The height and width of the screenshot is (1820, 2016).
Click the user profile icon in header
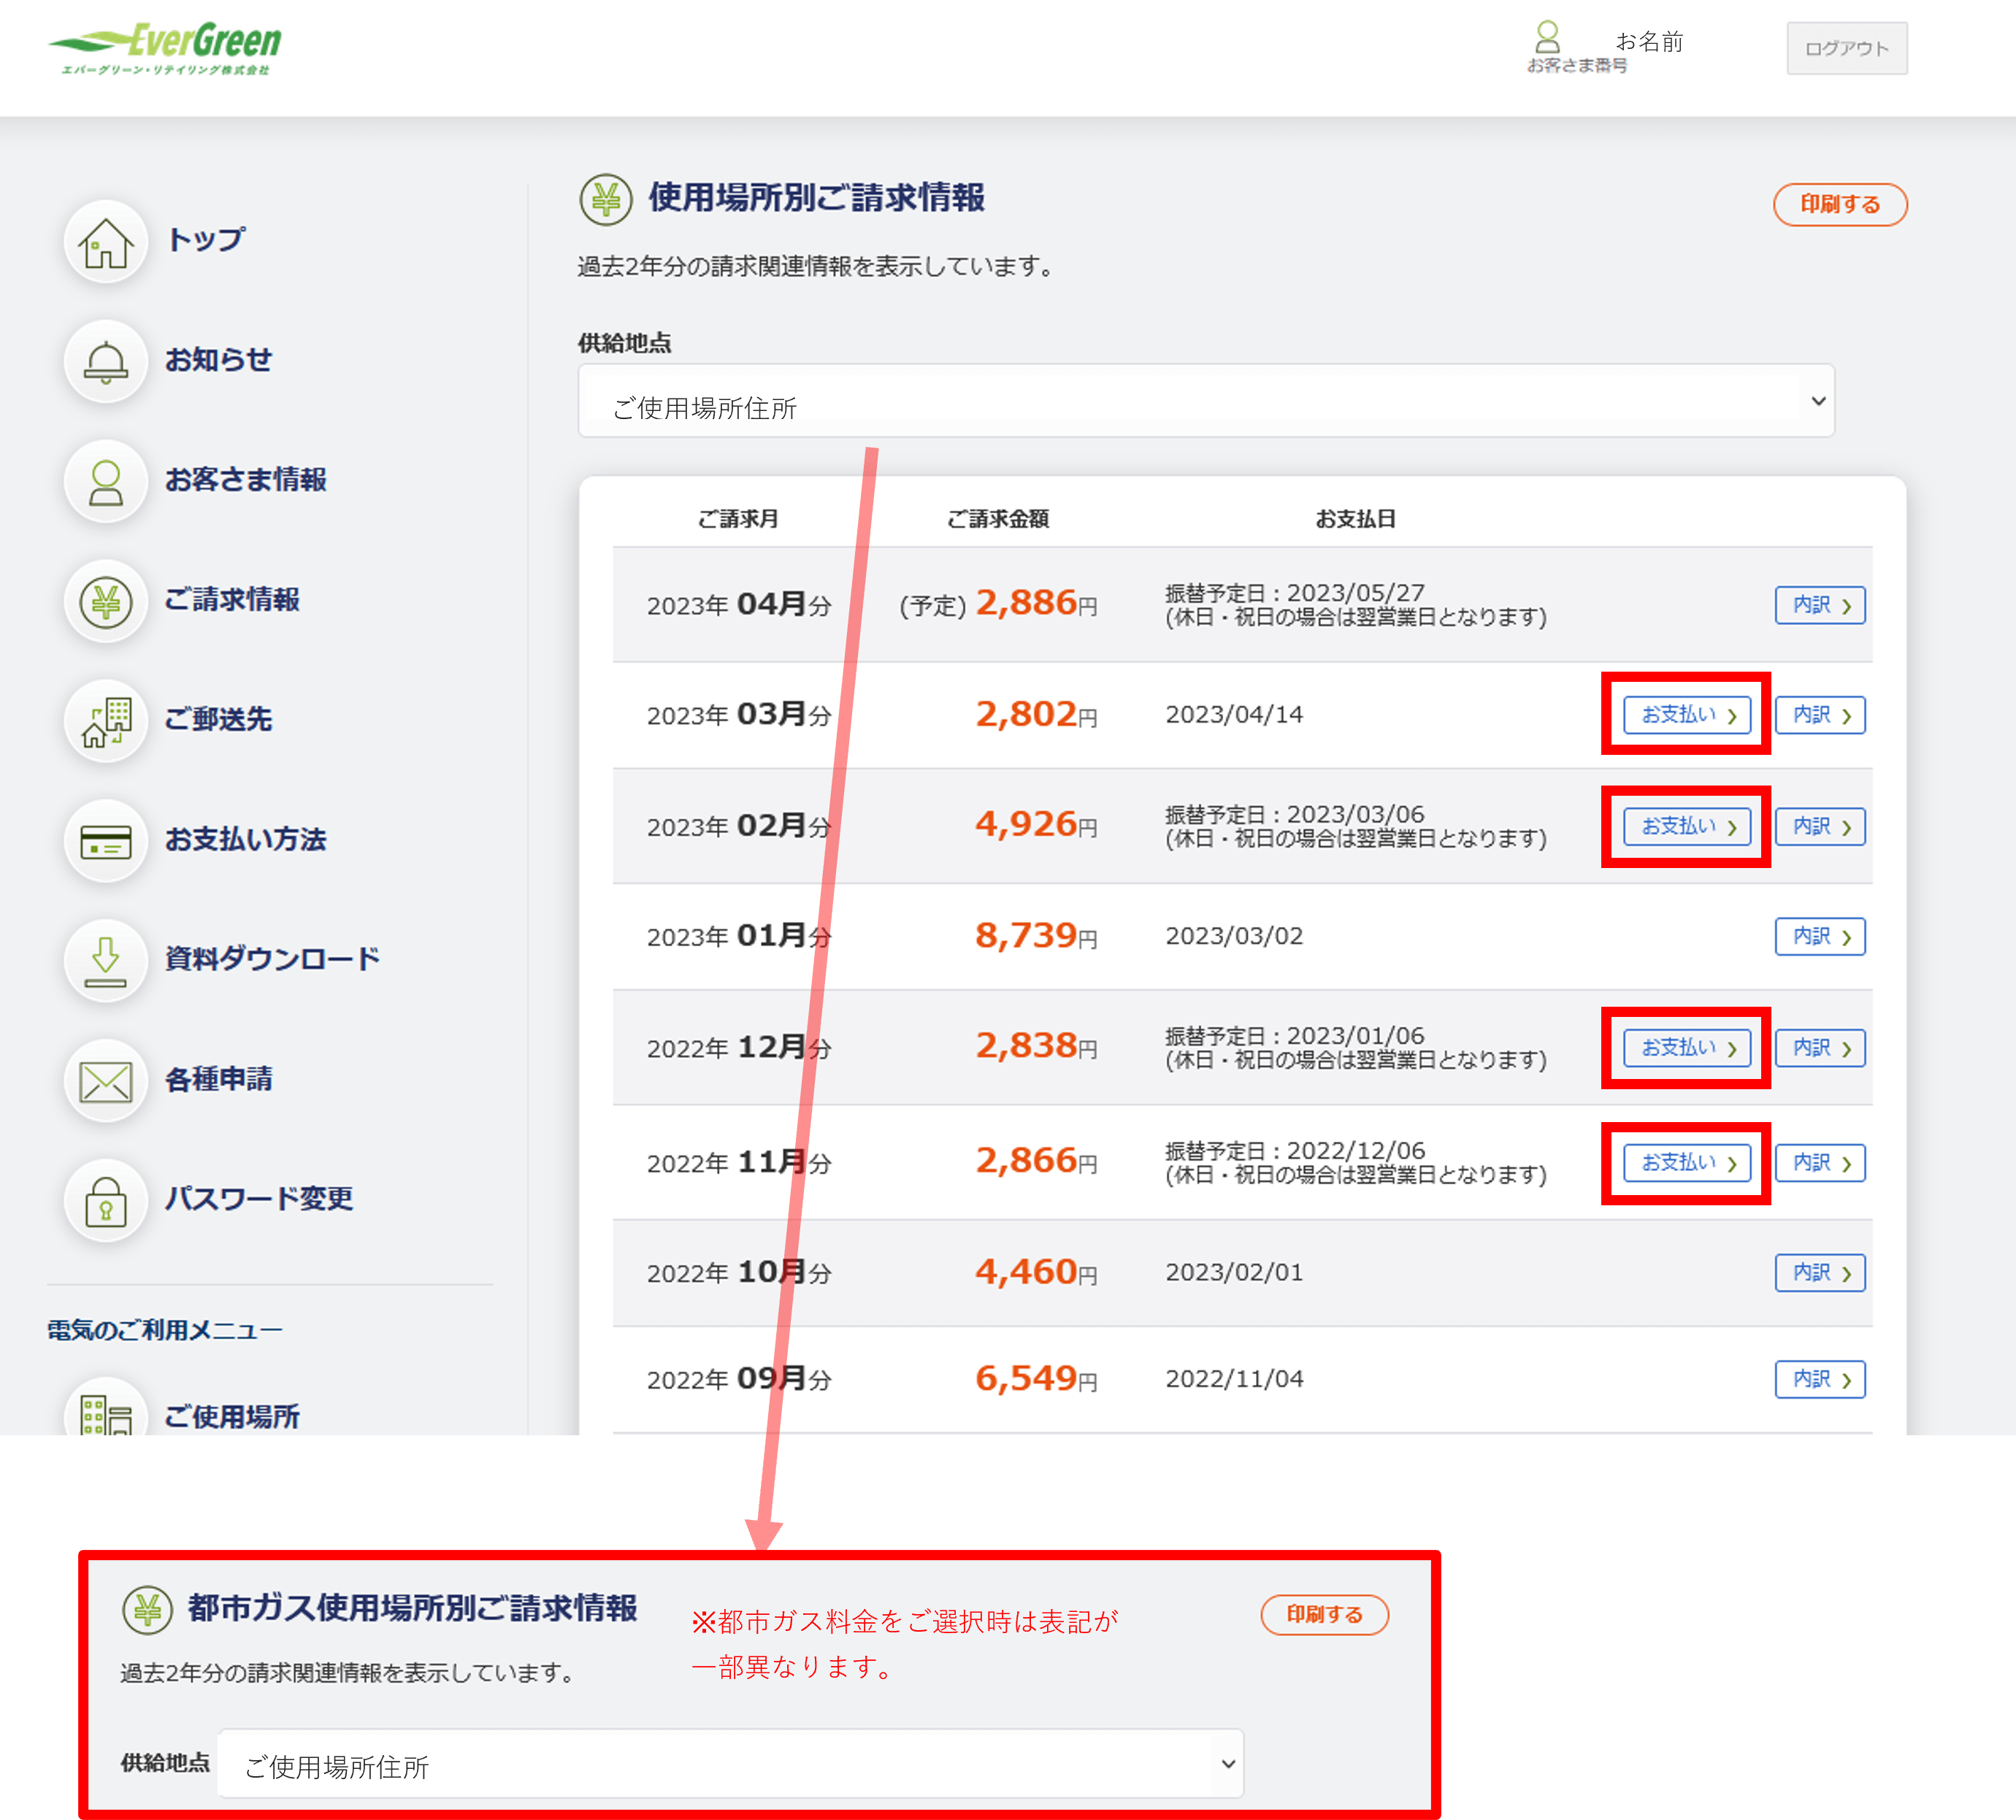click(x=1547, y=37)
